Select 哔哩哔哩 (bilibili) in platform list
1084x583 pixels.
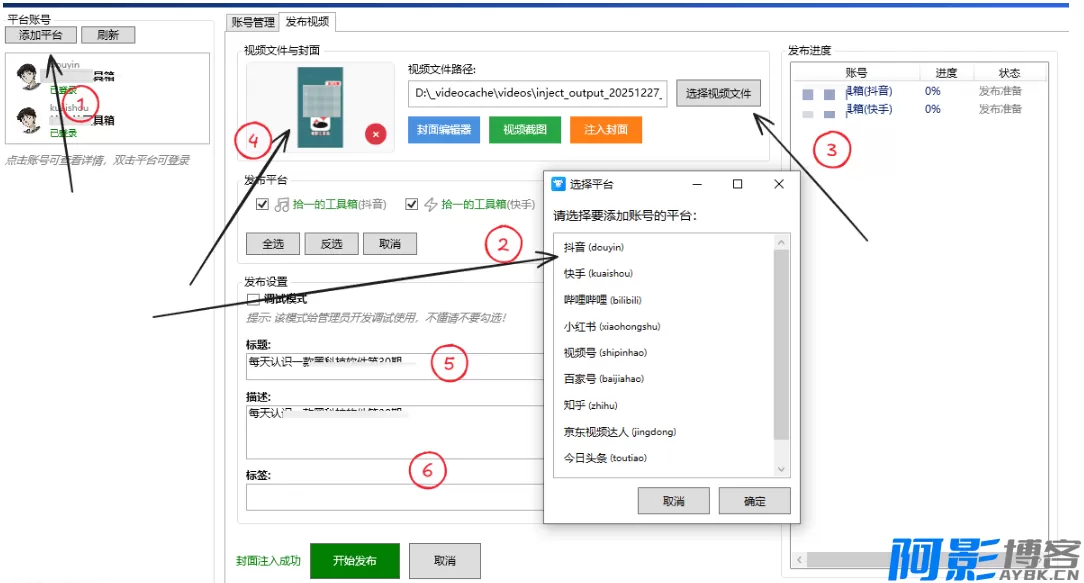coord(602,300)
